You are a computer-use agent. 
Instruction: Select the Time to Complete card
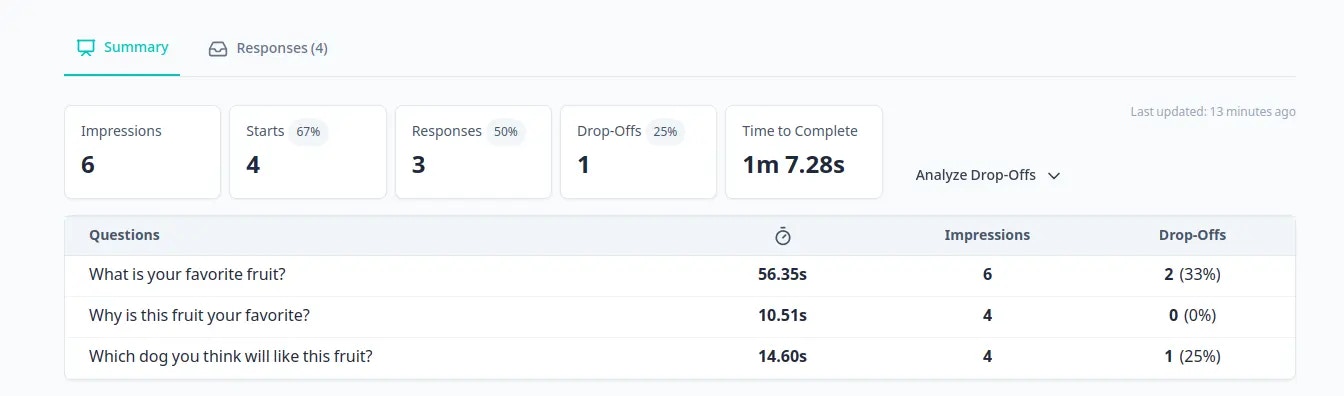pos(804,152)
